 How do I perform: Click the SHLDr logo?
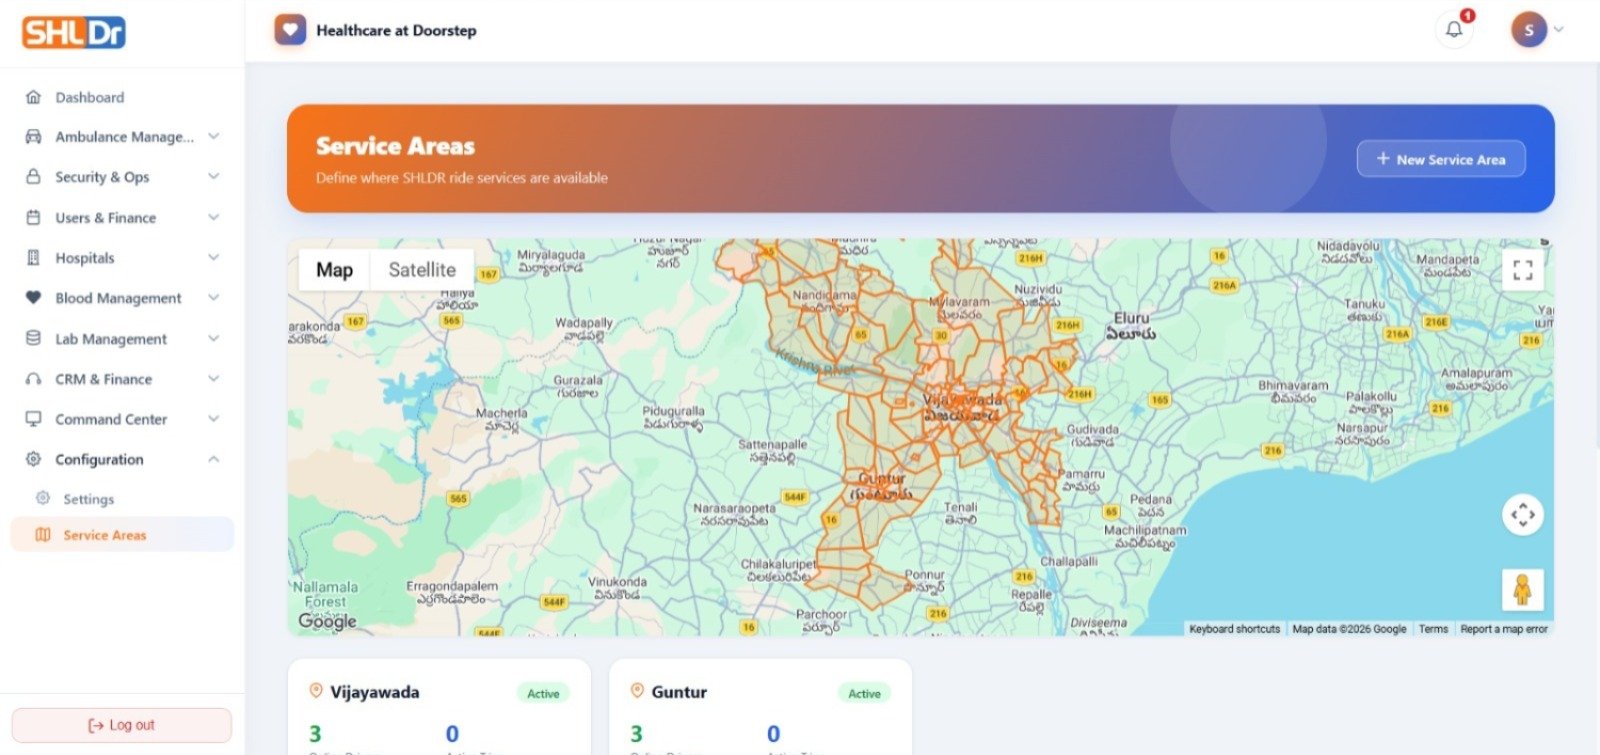click(x=74, y=32)
